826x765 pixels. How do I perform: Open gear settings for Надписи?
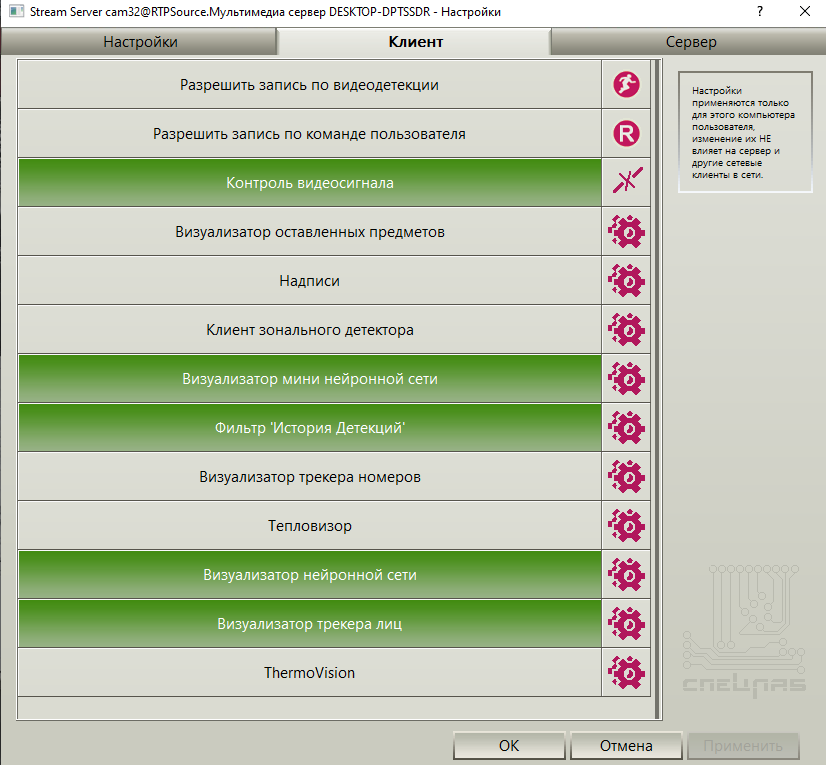pos(626,280)
